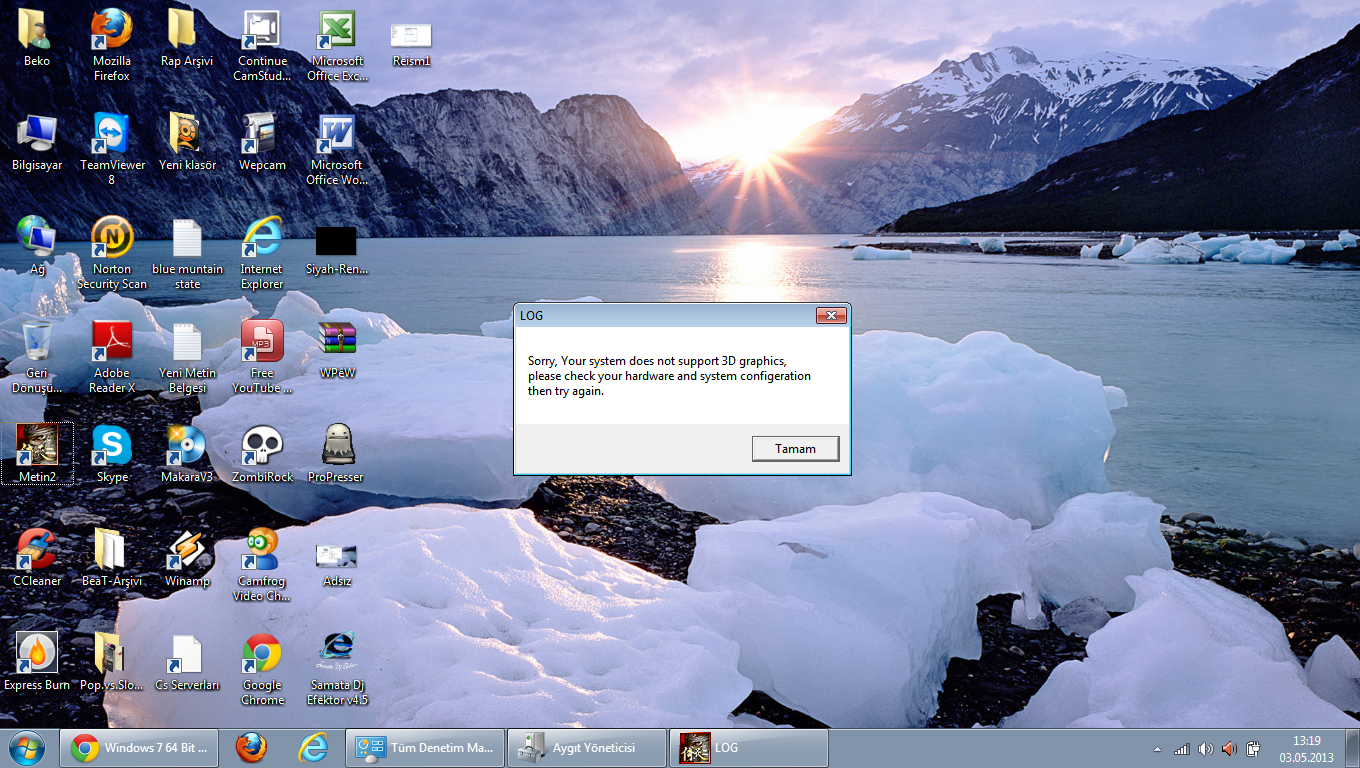Select Express Burn shortcut

[37, 661]
